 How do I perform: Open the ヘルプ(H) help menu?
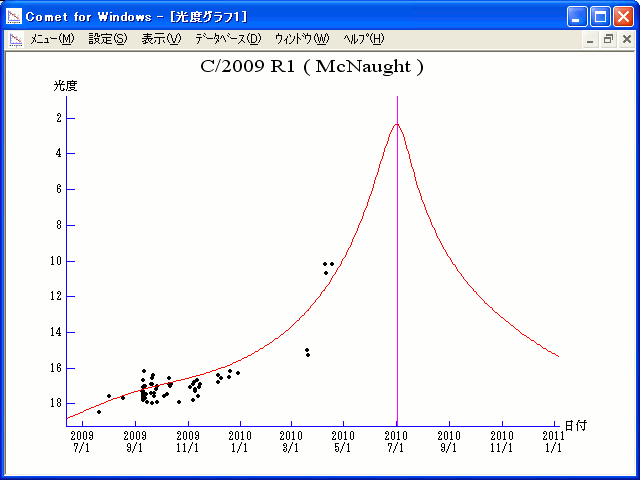363,39
